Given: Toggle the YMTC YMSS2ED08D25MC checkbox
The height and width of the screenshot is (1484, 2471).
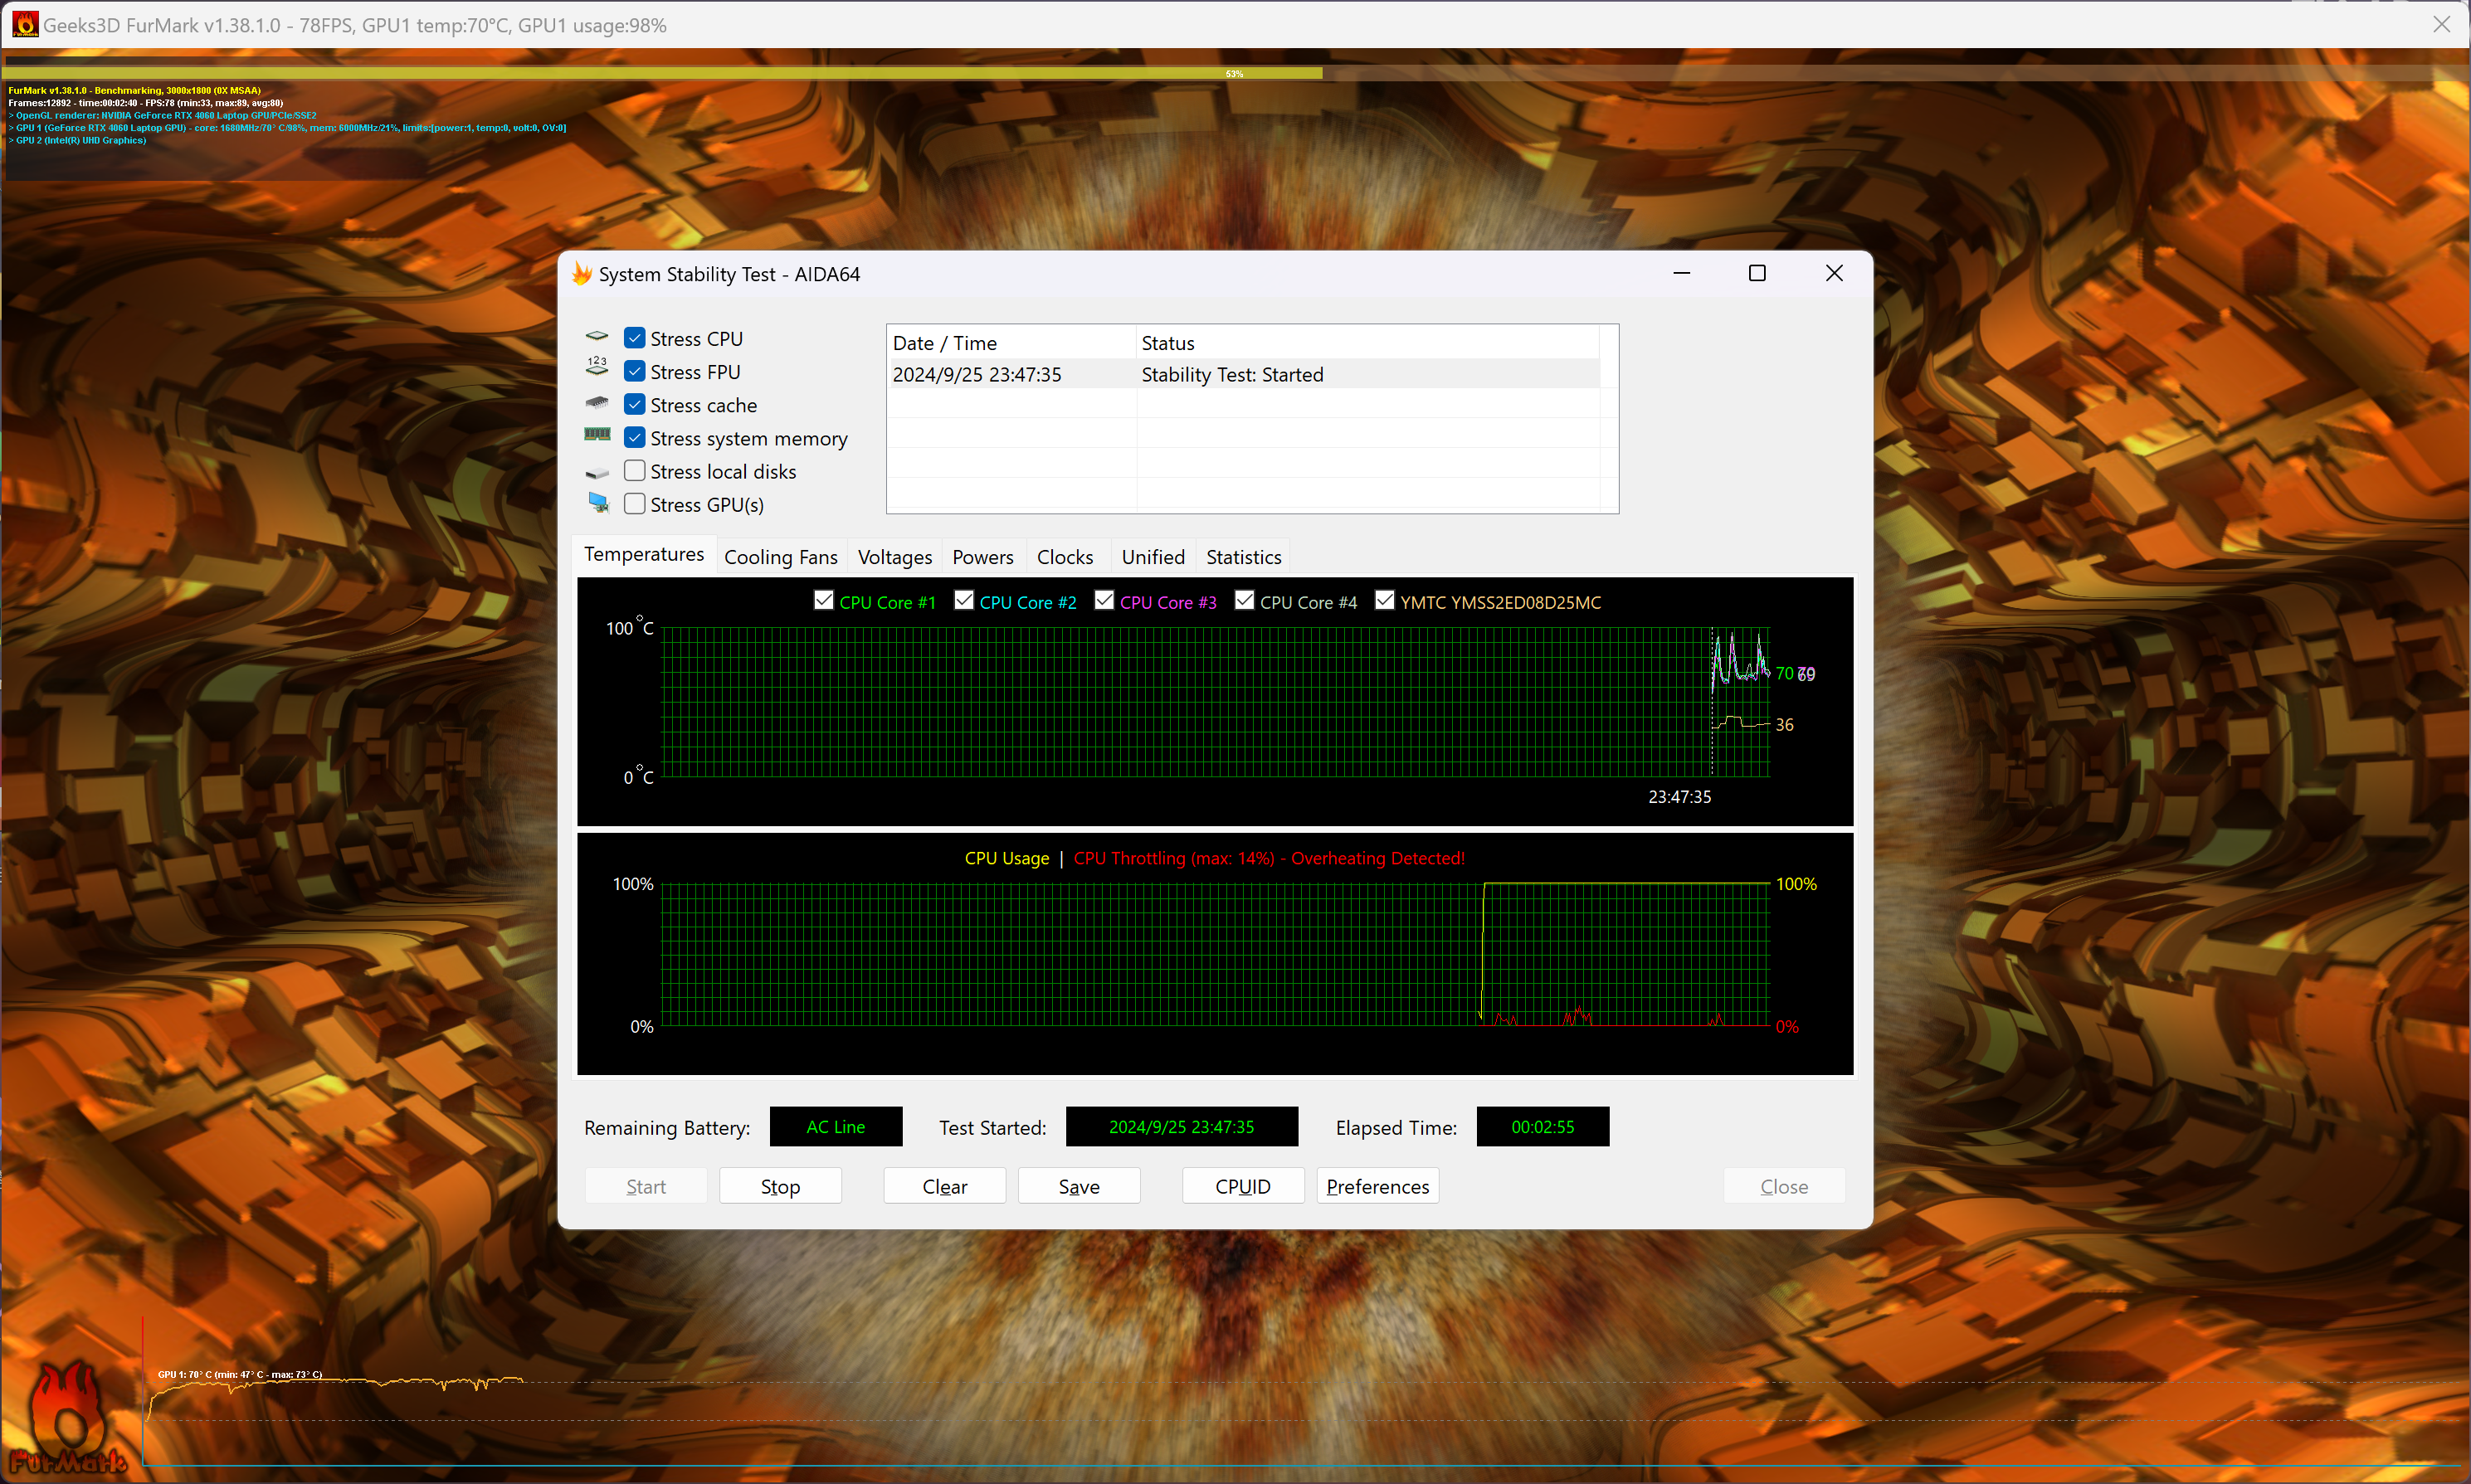Looking at the screenshot, I should (x=1384, y=600).
